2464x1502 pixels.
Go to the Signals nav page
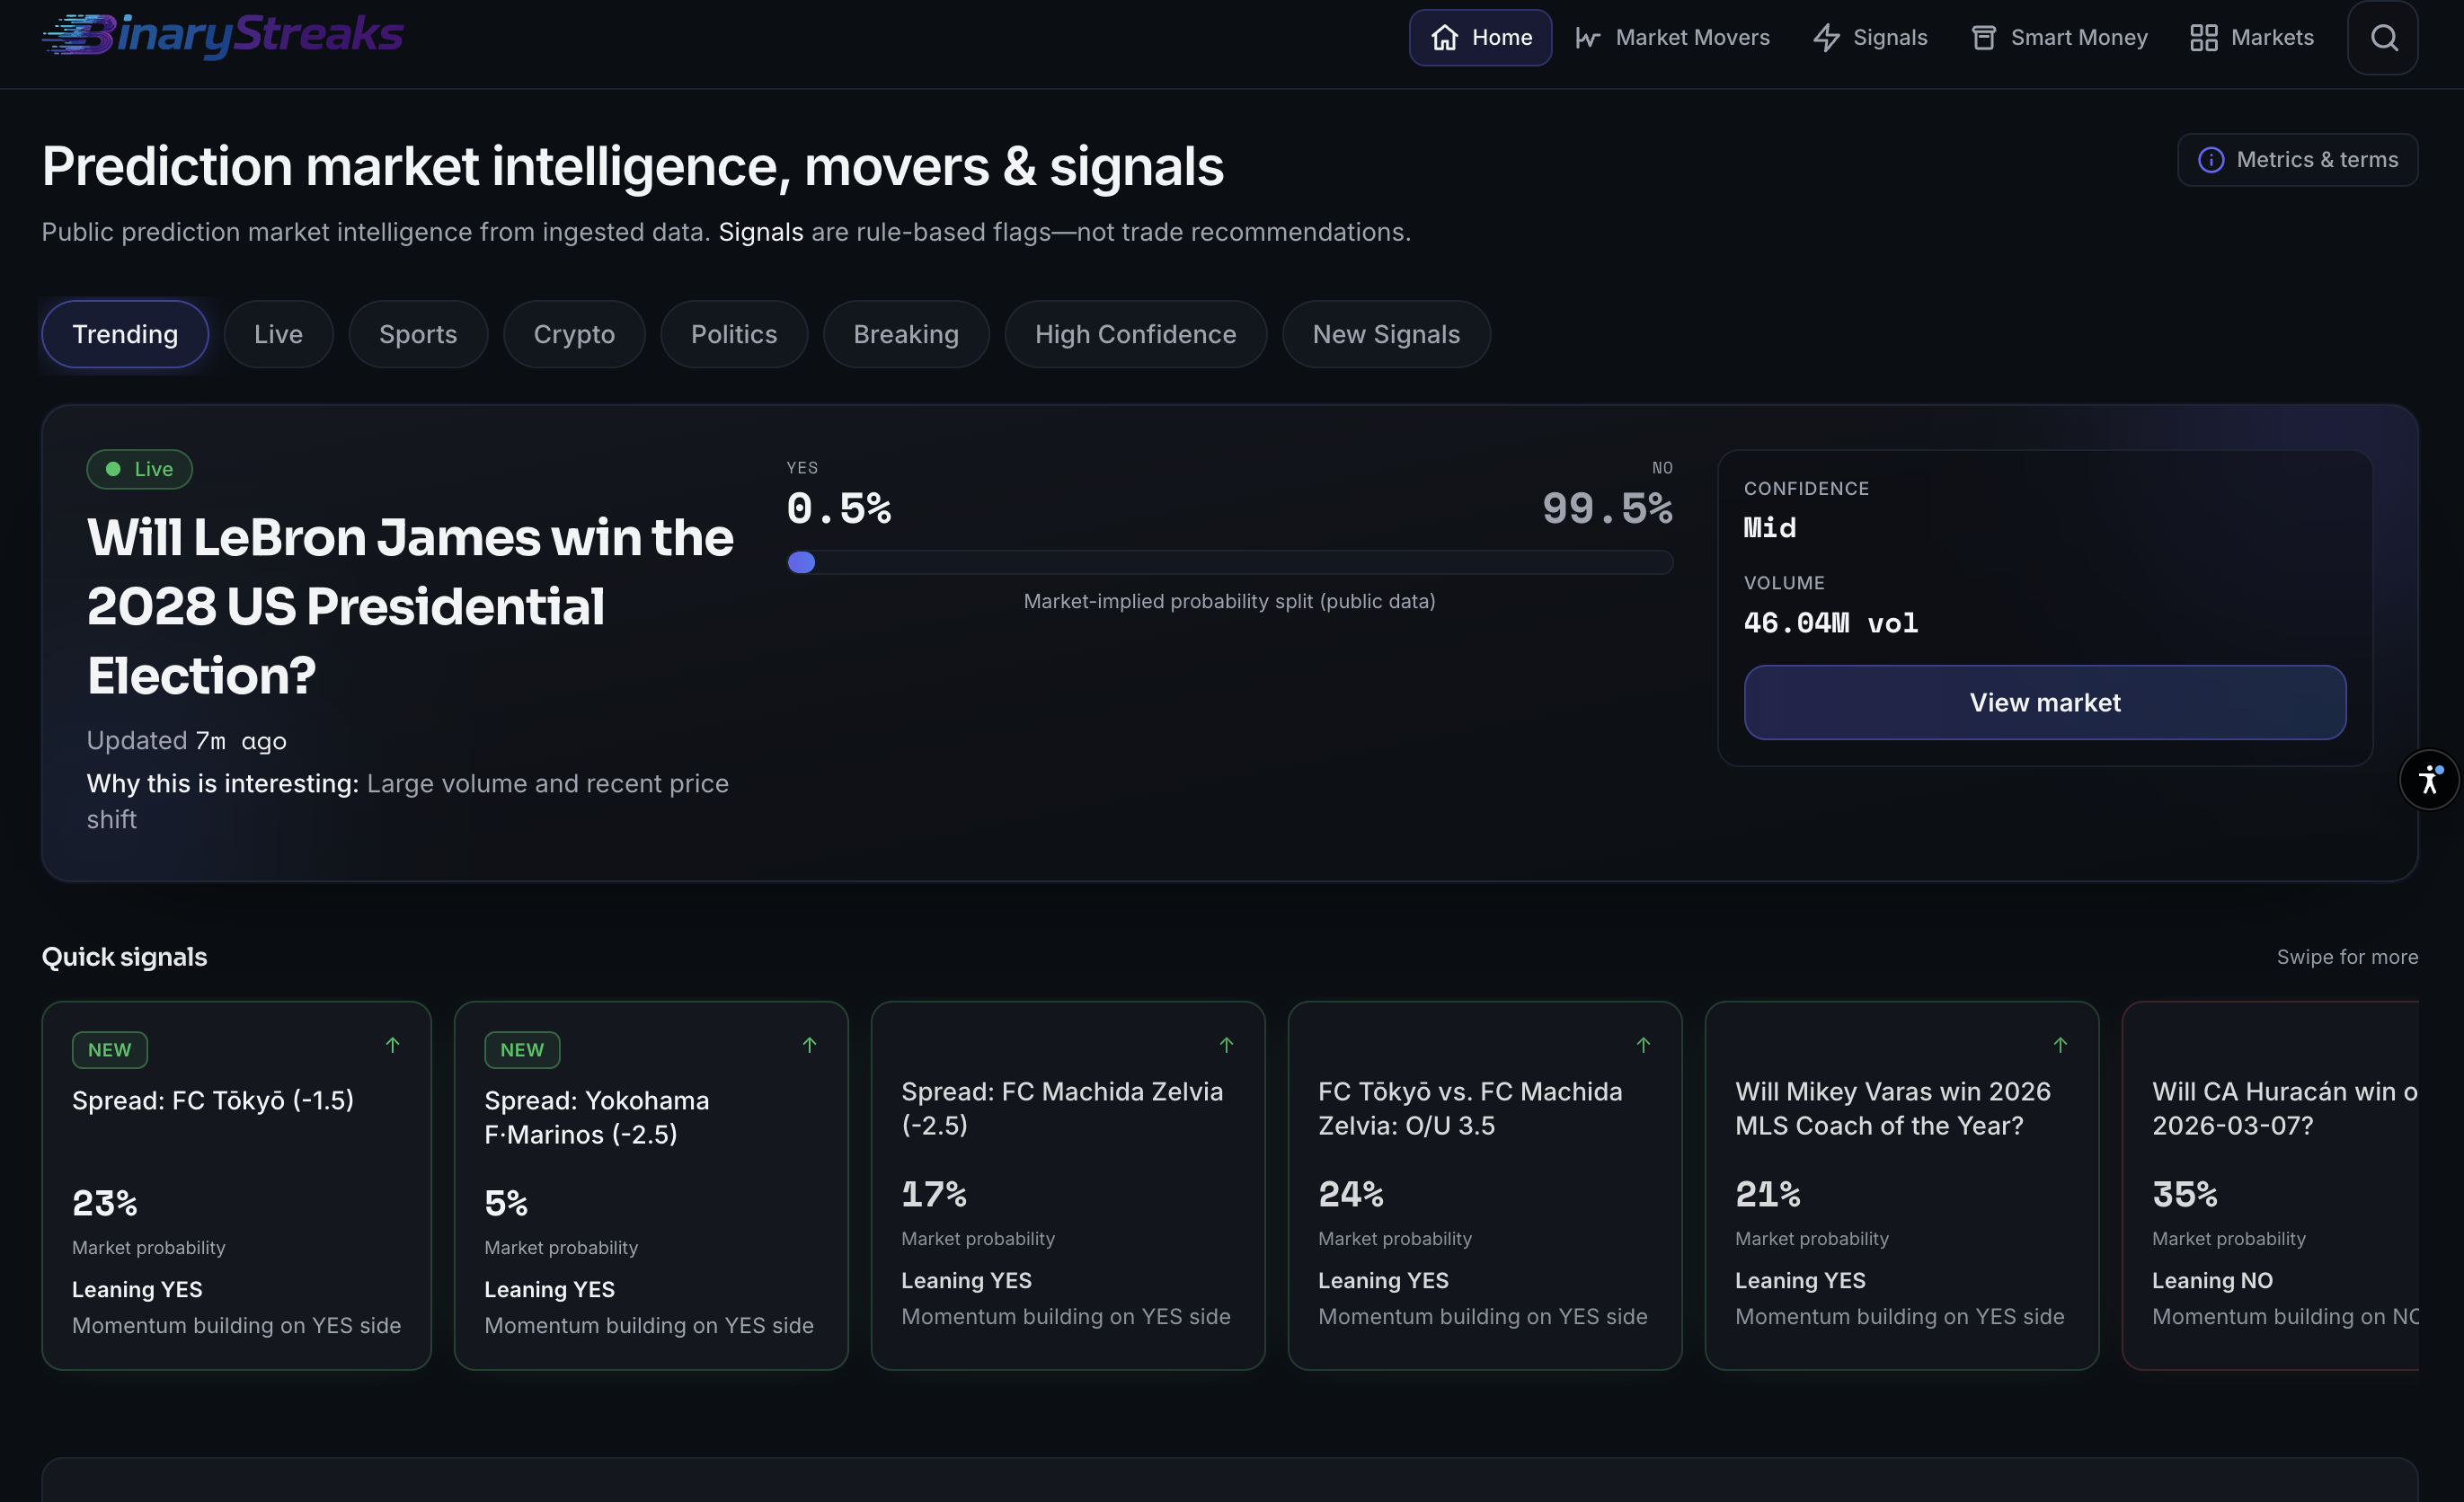(x=1870, y=38)
